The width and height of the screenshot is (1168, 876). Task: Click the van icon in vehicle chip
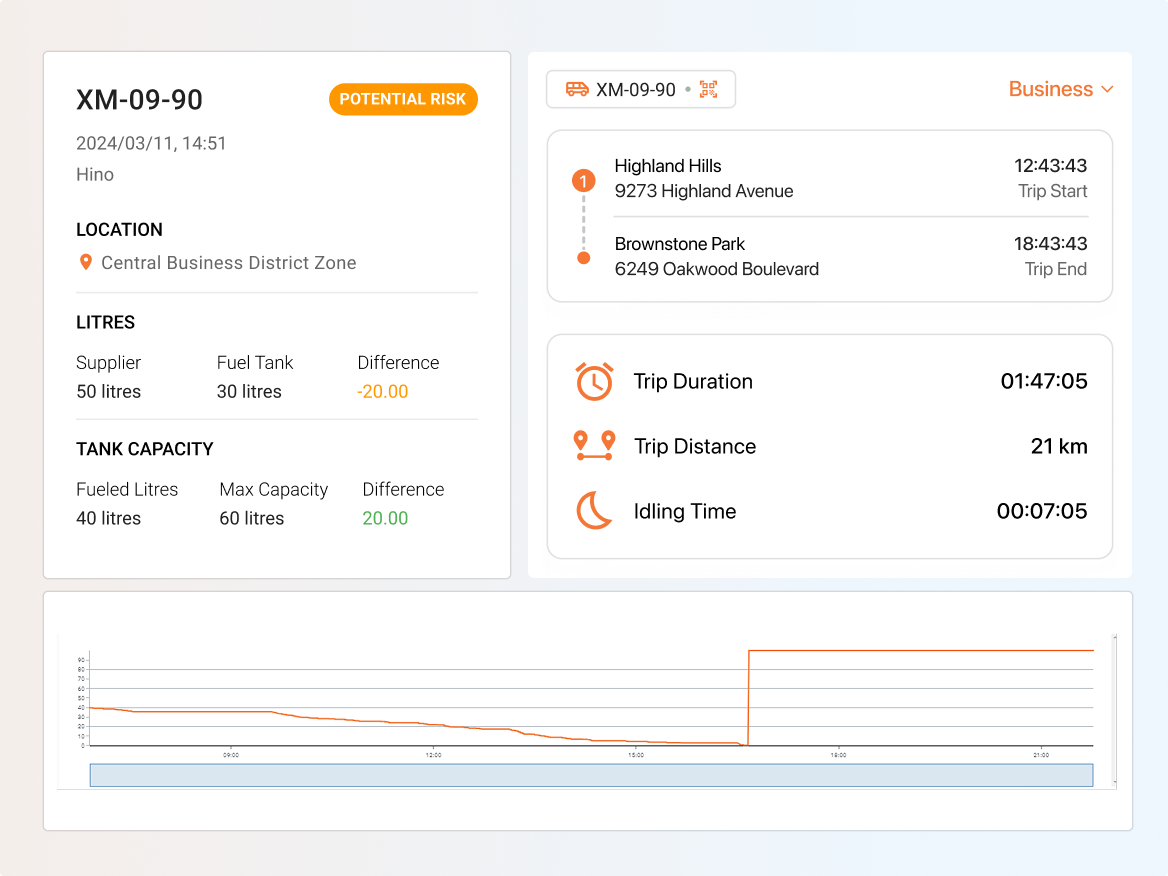pos(577,89)
